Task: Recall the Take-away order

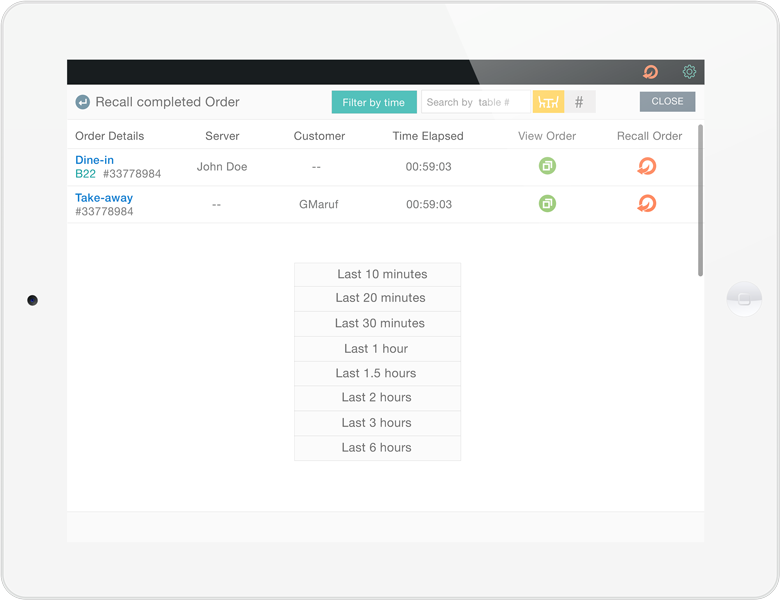Action: click(x=647, y=204)
